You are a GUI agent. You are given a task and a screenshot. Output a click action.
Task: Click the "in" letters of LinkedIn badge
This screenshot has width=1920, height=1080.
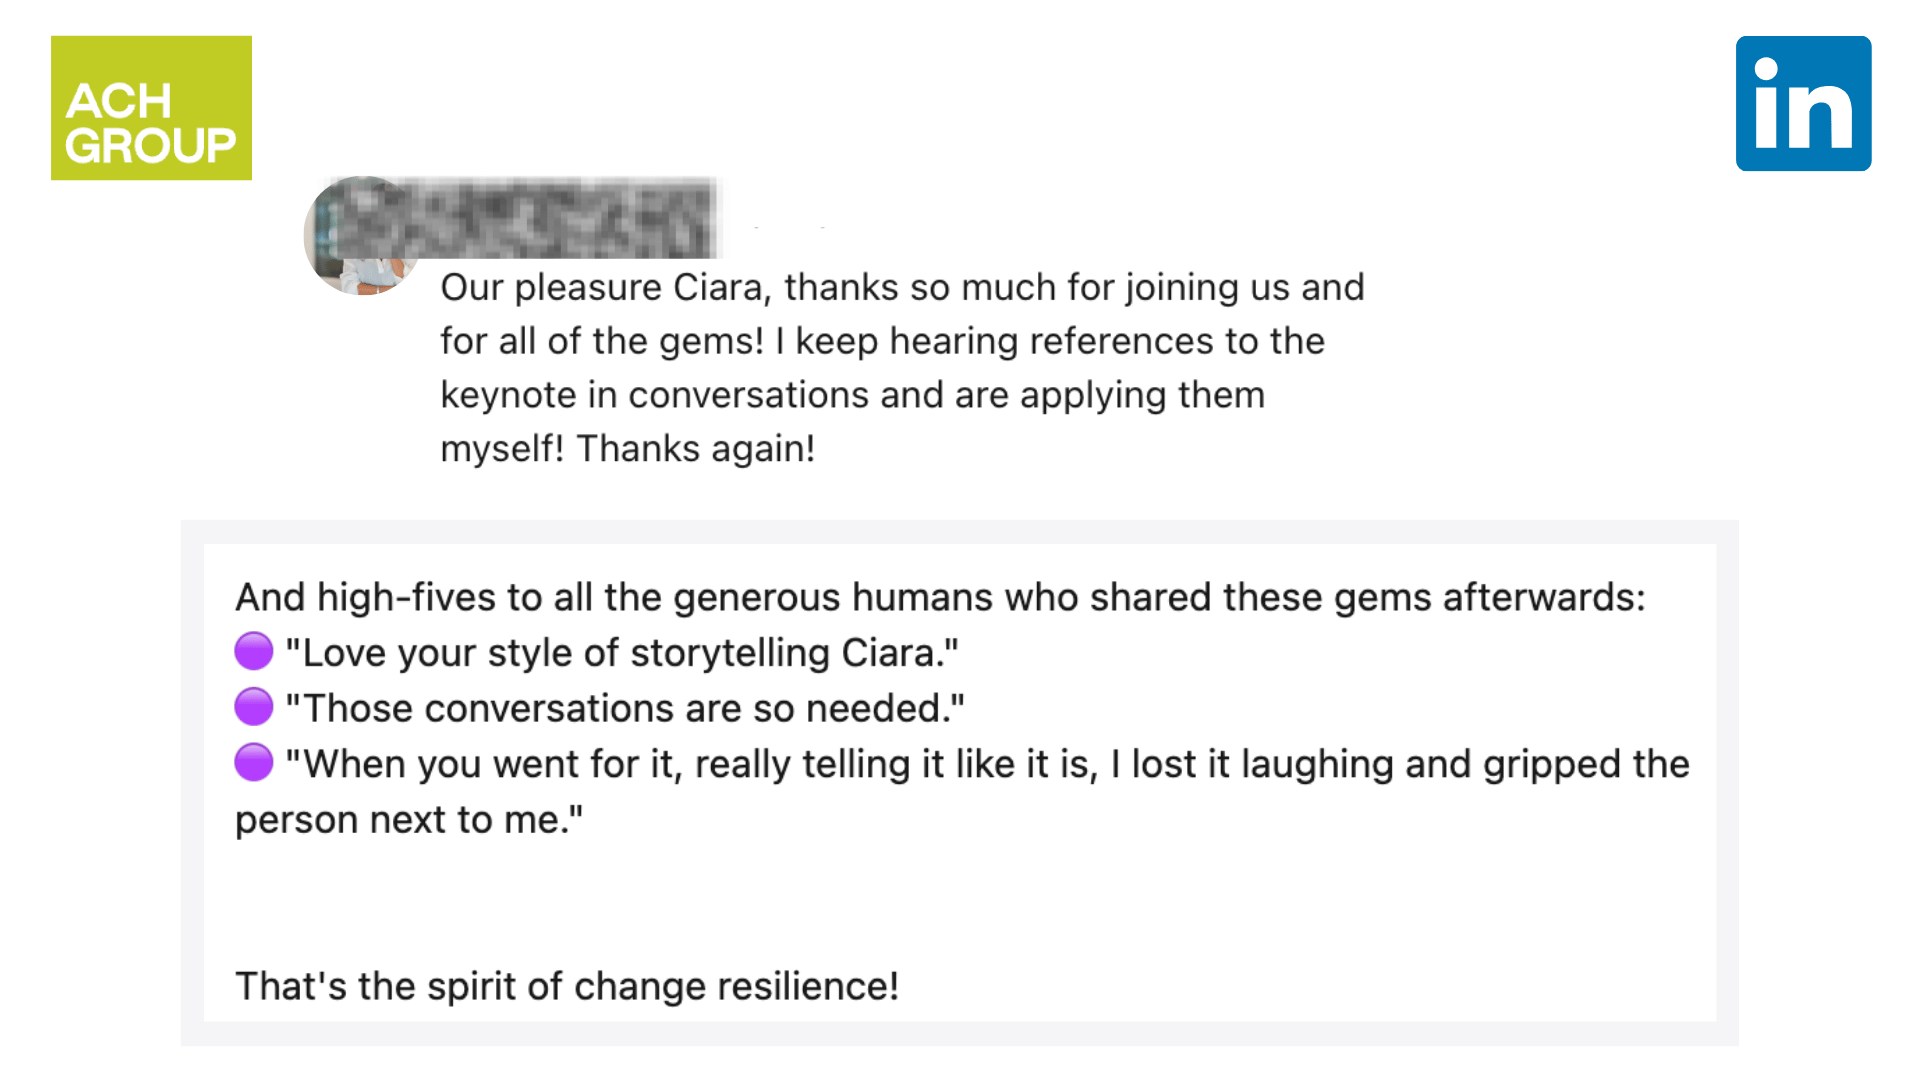pyautogui.click(x=1803, y=104)
